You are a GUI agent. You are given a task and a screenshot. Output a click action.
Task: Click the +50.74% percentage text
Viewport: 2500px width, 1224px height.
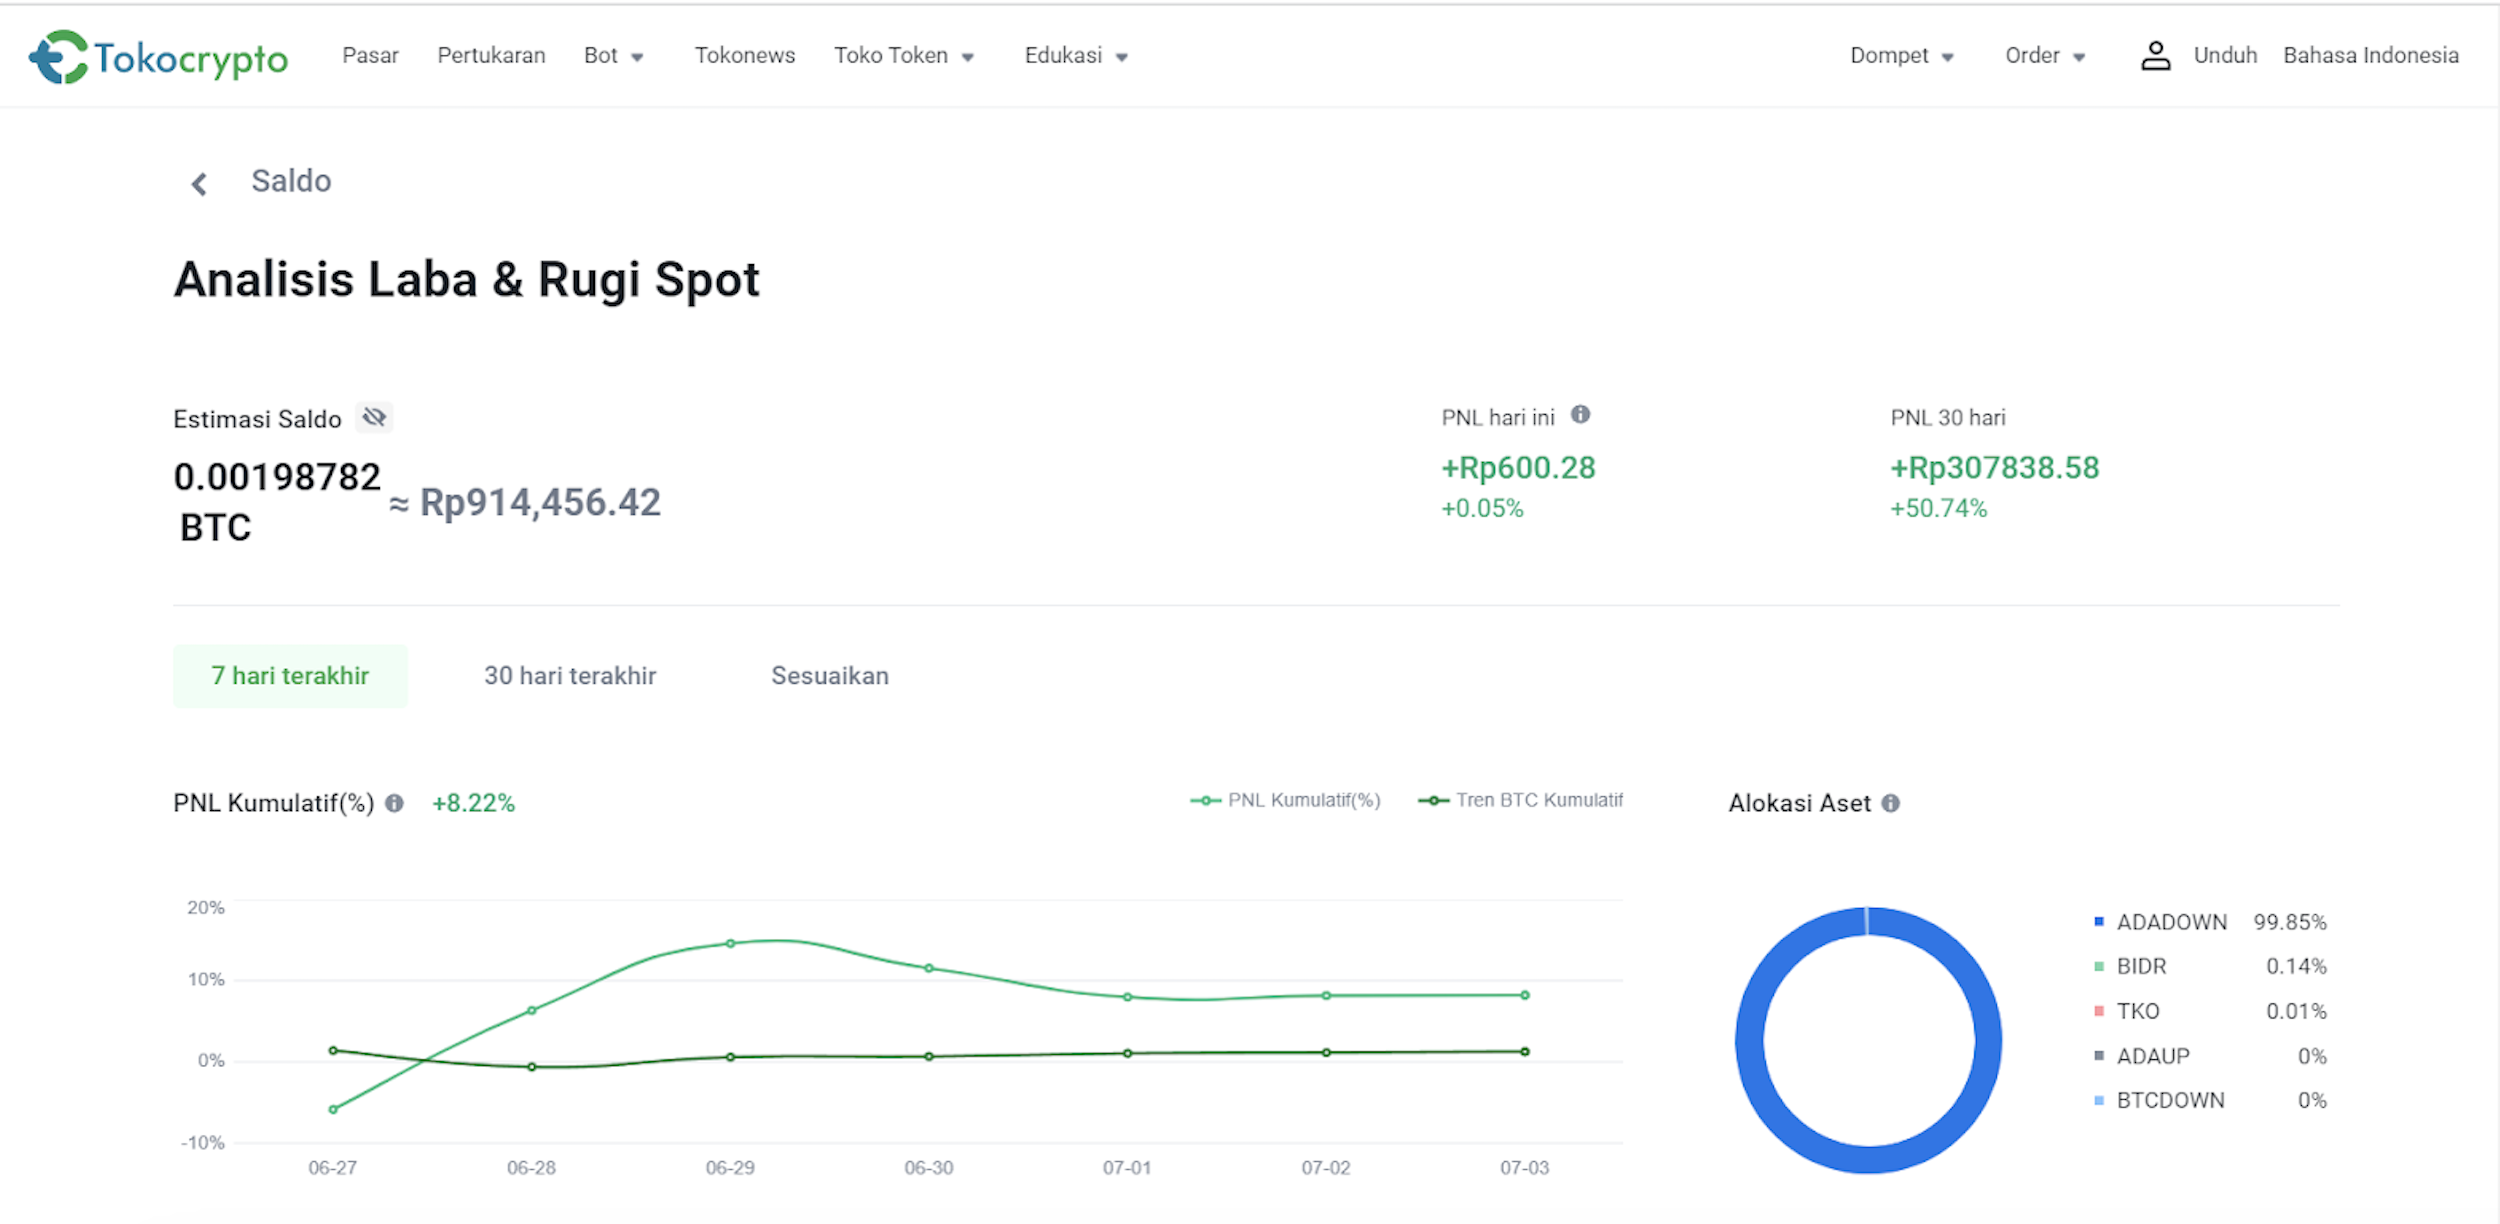[x=1938, y=508]
